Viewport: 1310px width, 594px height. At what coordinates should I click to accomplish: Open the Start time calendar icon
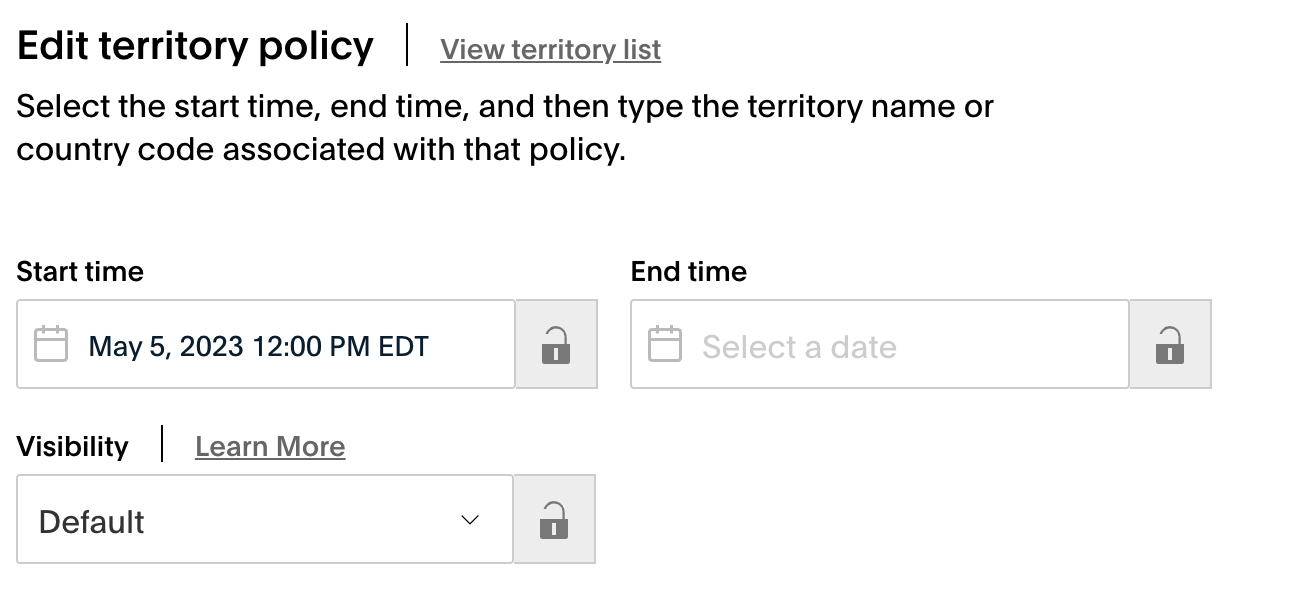pos(51,345)
